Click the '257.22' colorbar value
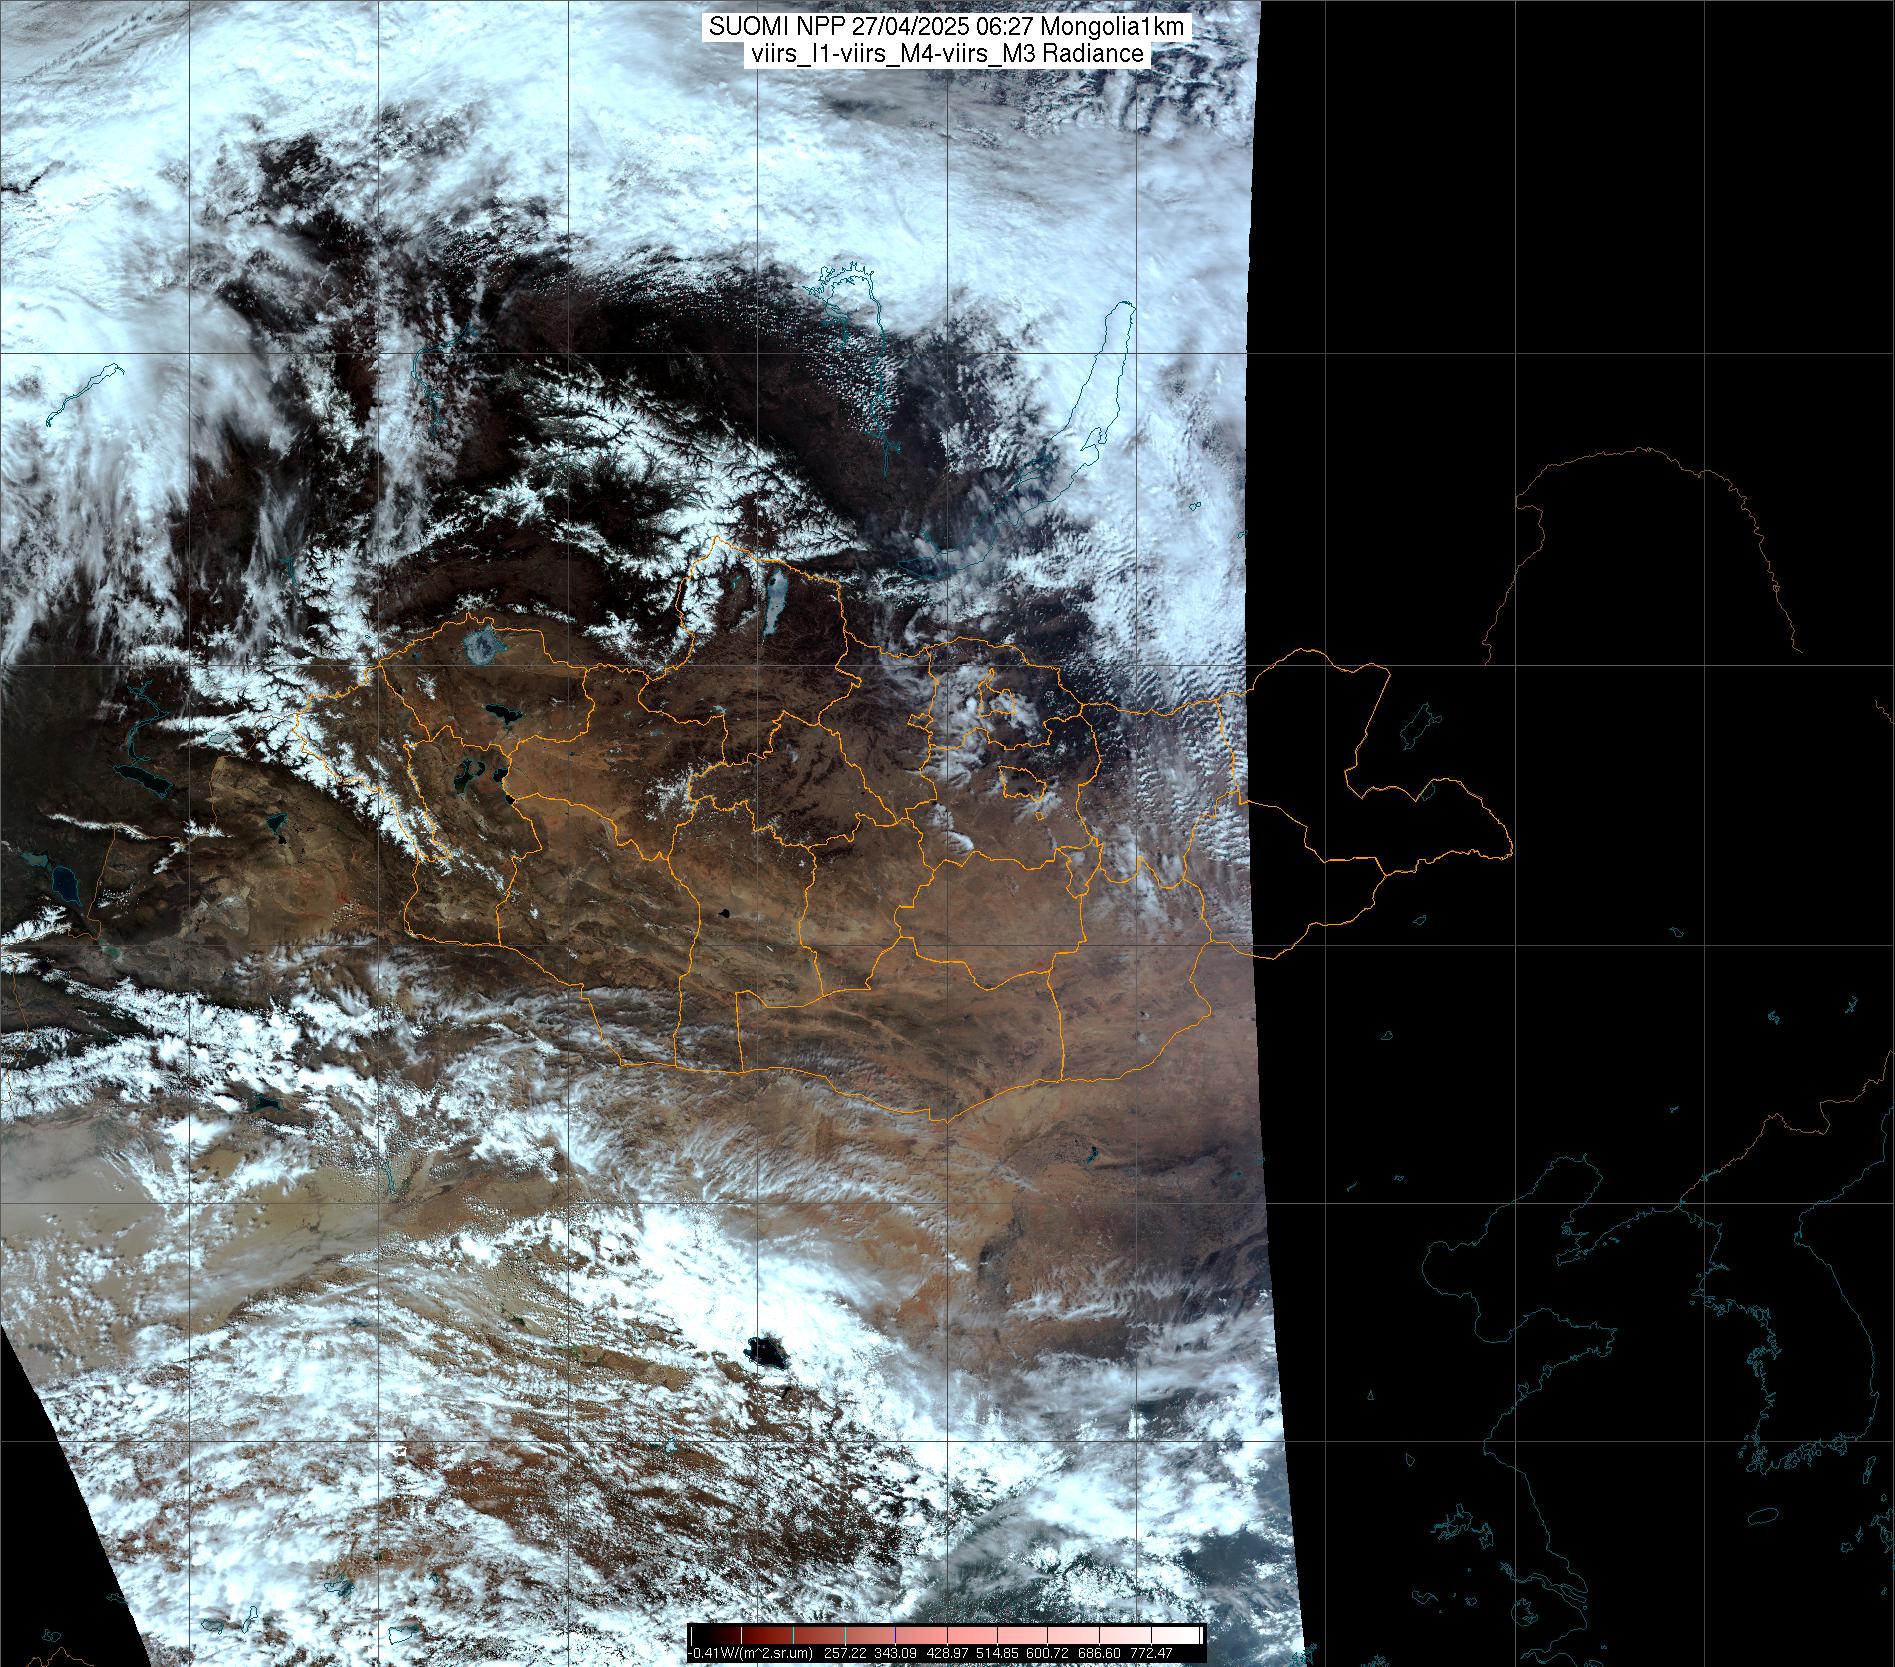This screenshot has height=1667, width=1895. [x=845, y=1654]
